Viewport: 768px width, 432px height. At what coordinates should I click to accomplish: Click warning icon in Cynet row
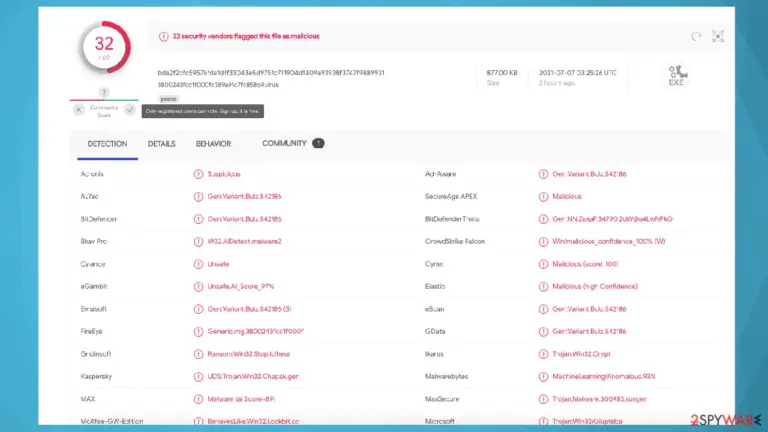click(x=543, y=264)
